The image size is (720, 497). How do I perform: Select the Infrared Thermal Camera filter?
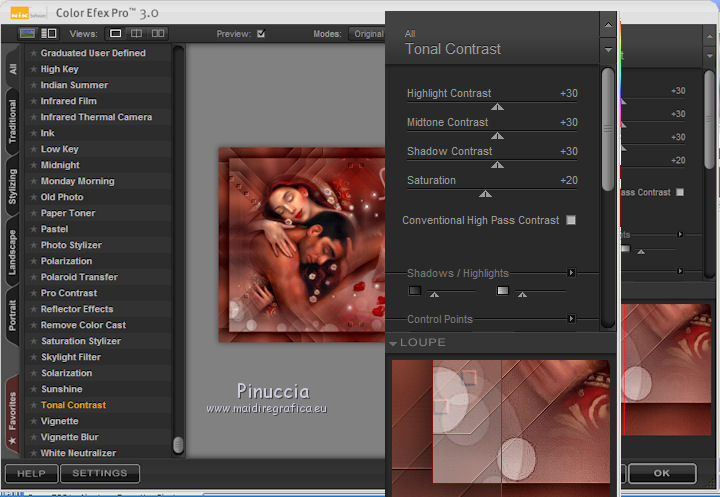96,117
